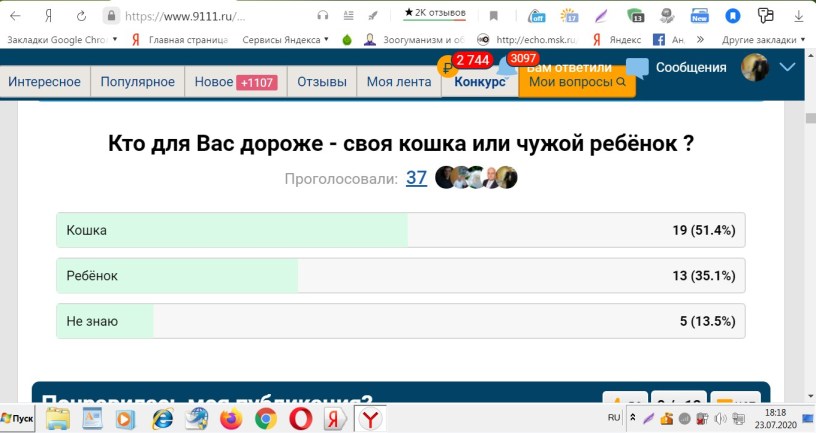Click the headphones icon in address bar
Screen dimensions: 816x433
click(322, 15)
